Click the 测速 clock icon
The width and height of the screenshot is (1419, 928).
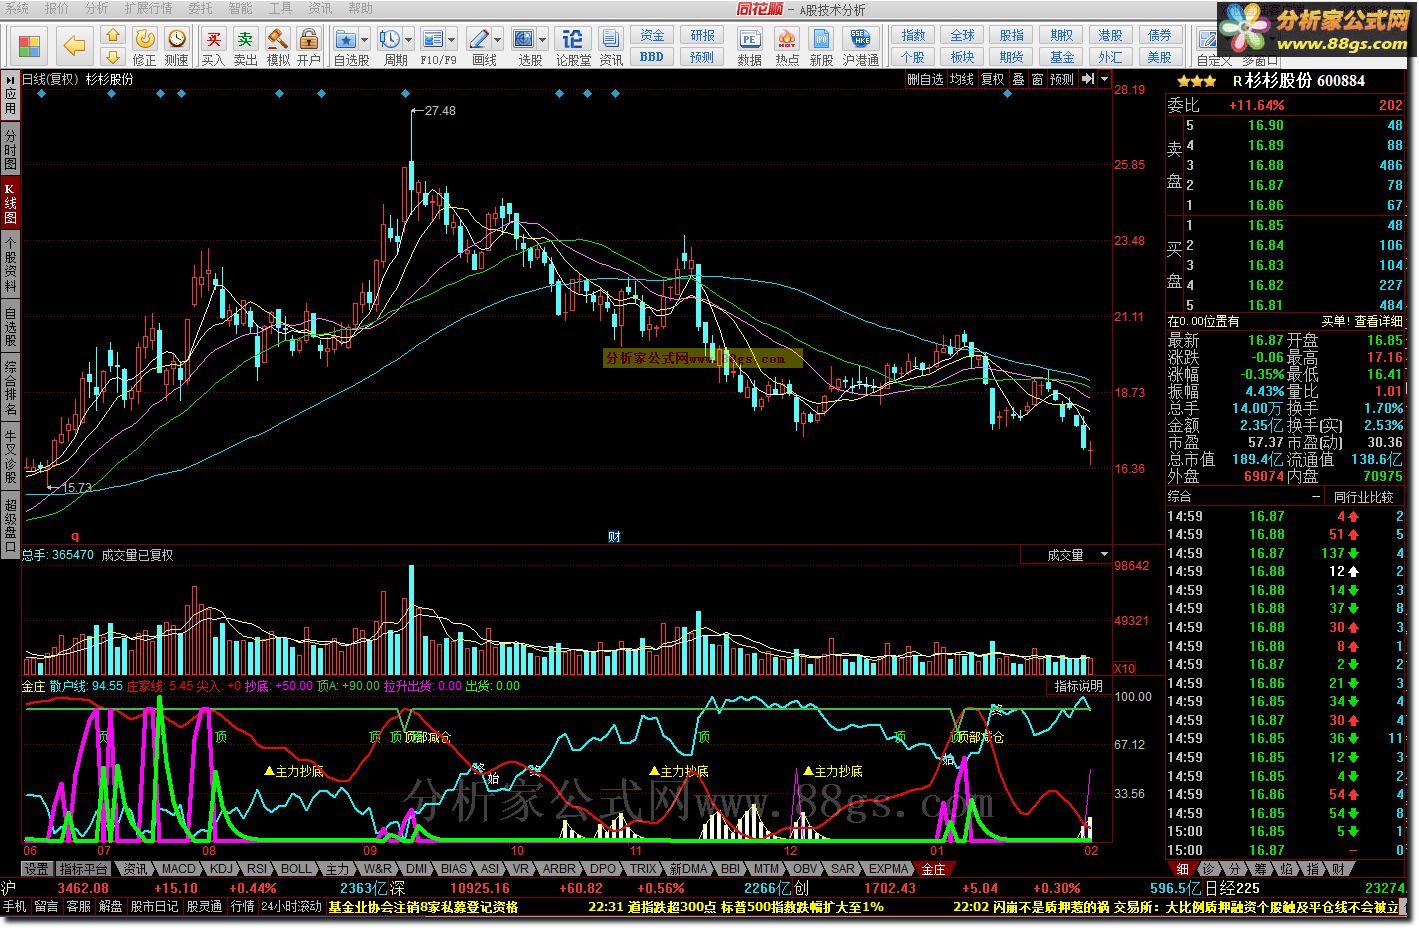click(x=177, y=39)
